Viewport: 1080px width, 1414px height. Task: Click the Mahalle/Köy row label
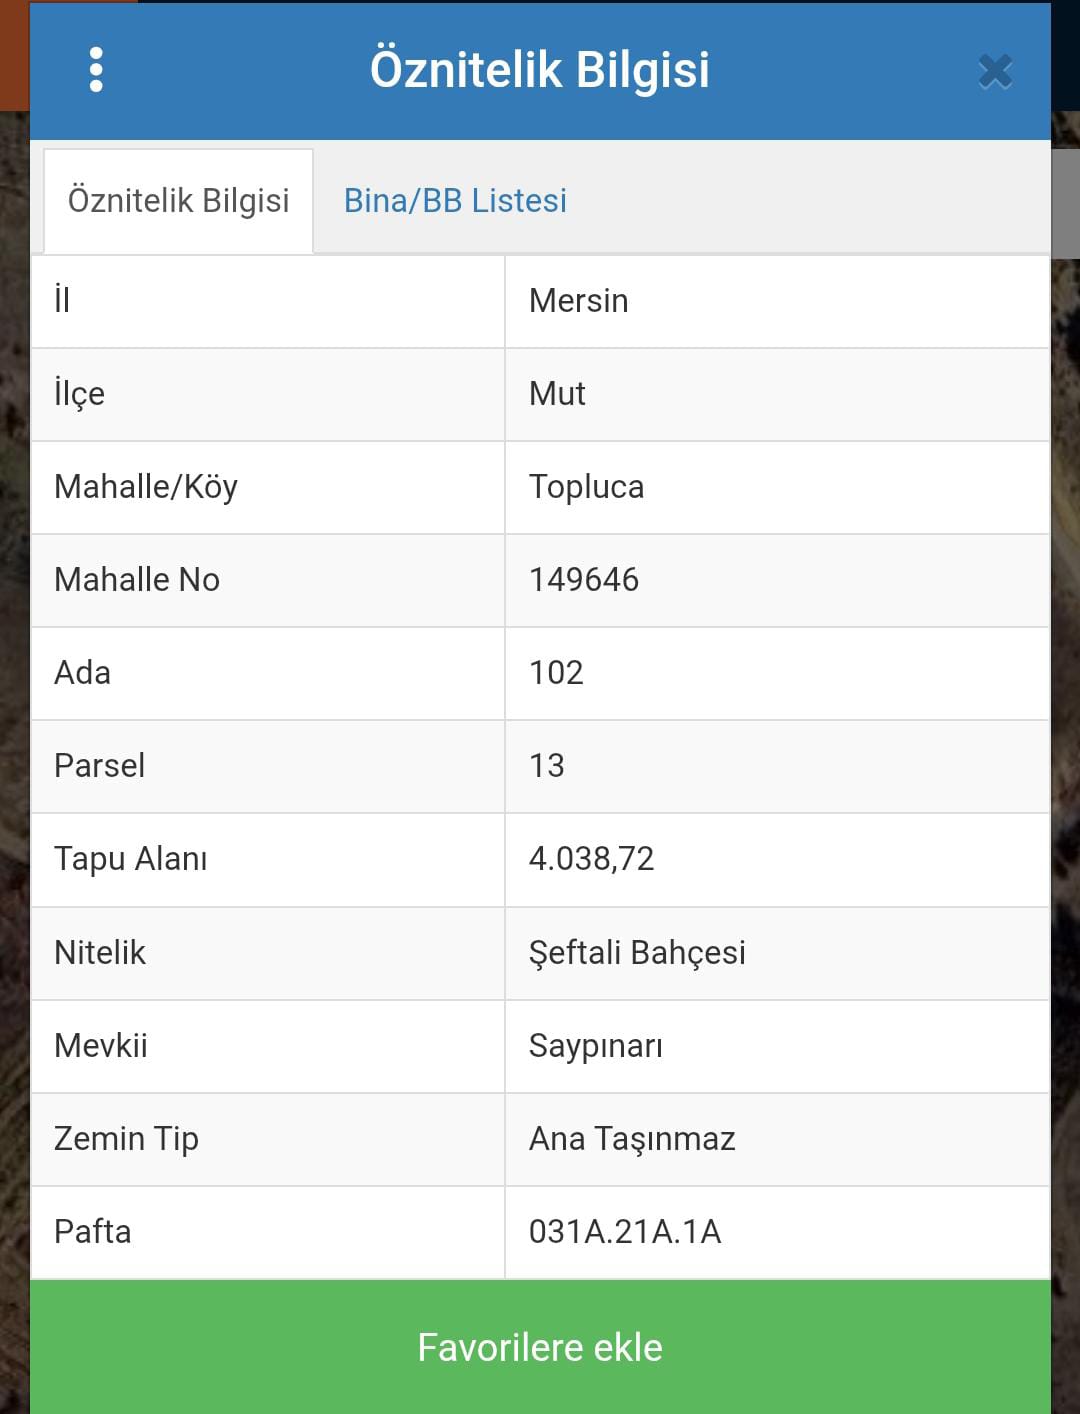point(146,487)
